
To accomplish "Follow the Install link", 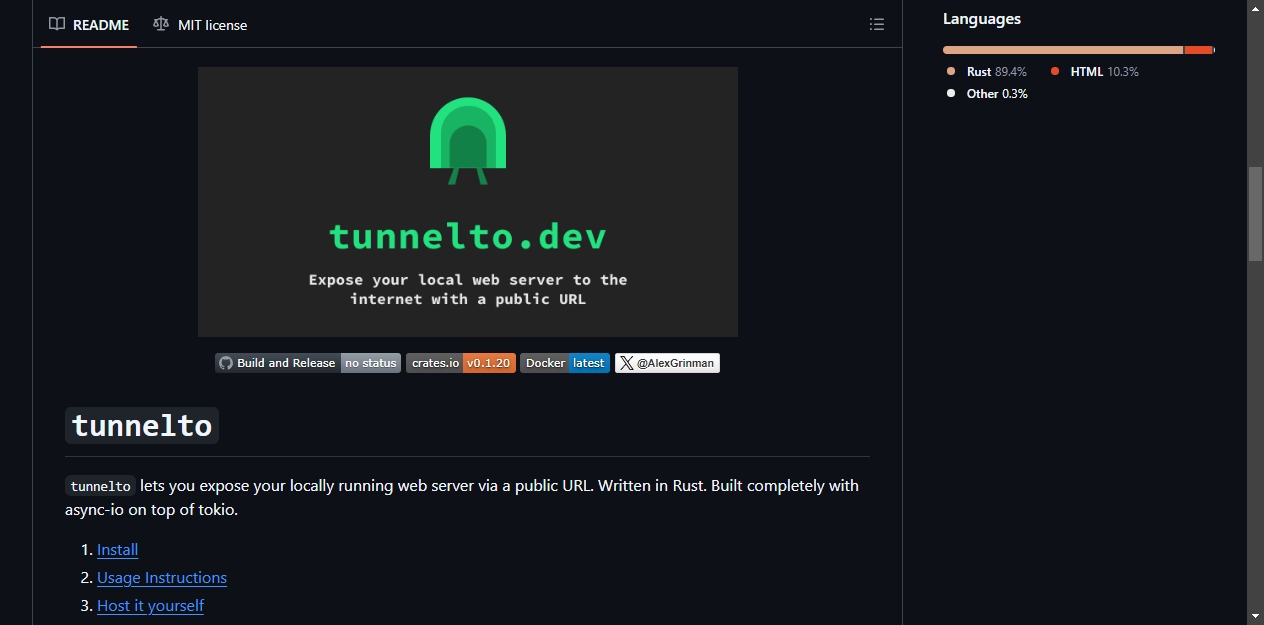I will [x=117, y=550].
